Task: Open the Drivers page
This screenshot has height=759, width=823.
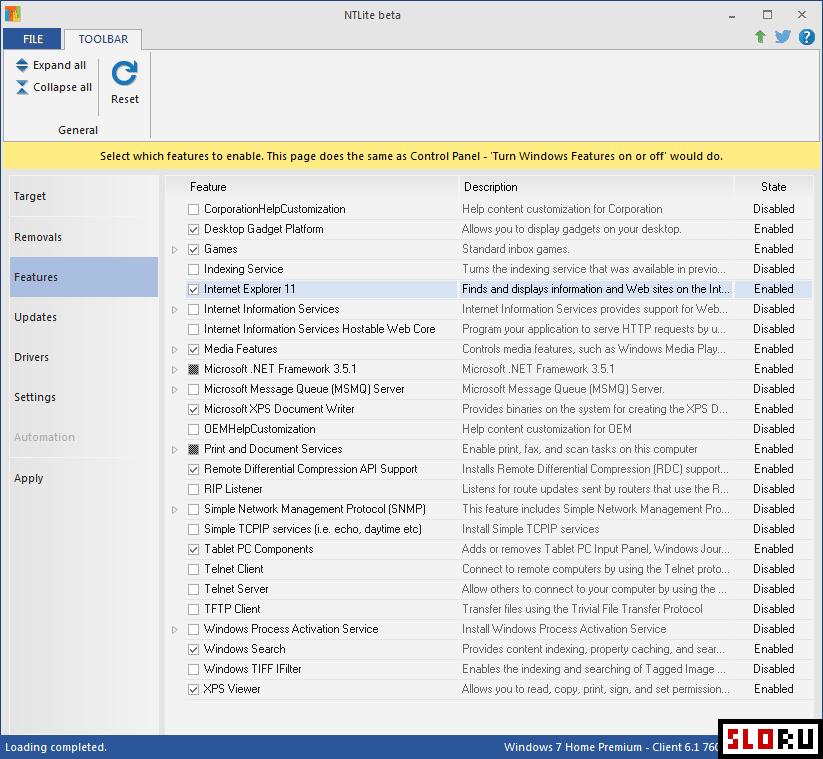Action: click(84, 357)
